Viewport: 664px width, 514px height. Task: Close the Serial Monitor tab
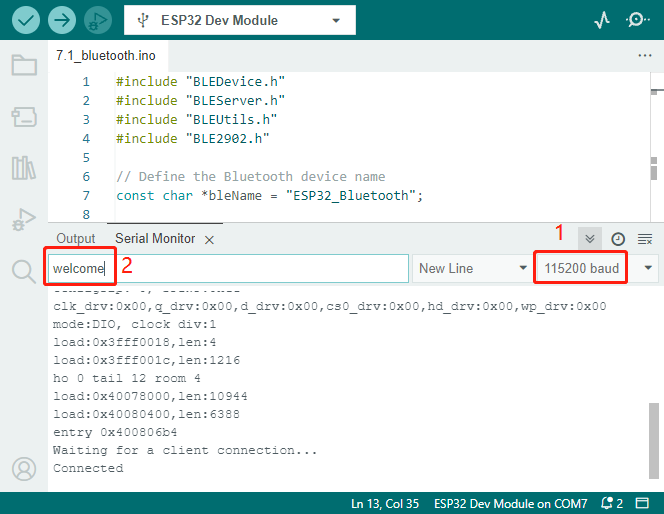[x=209, y=240]
